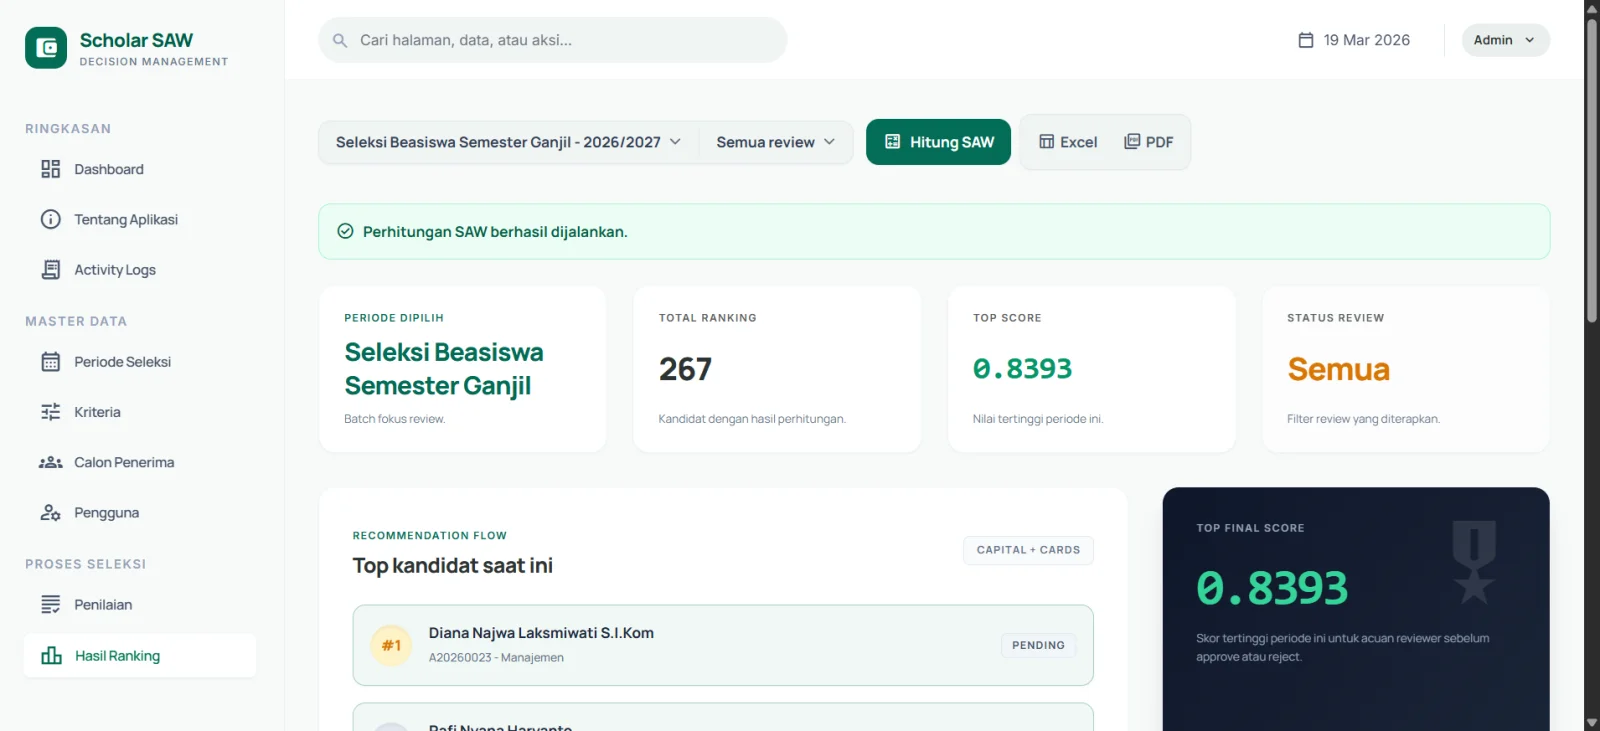Click the Calon Penerima group icon
Viewport: 1600px width, 731px height.
51,462
